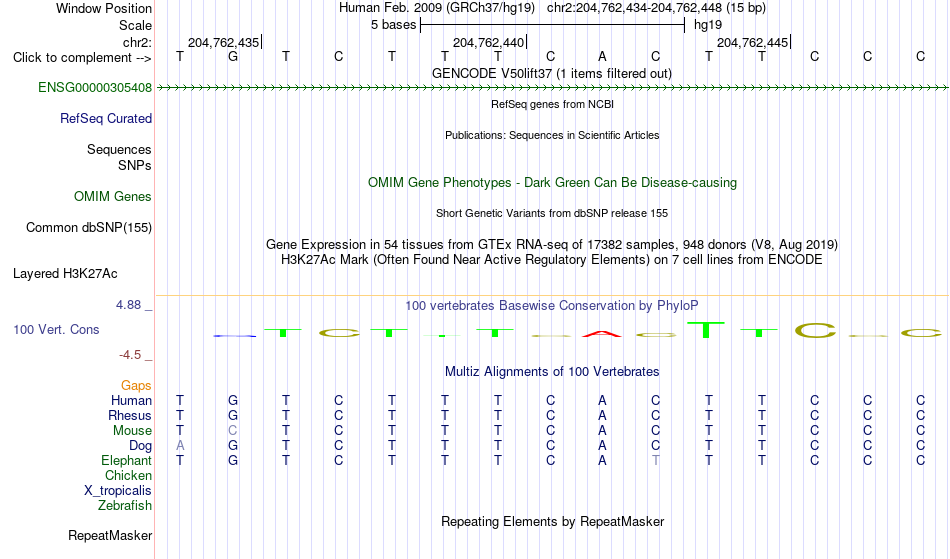Image resolution: width=950 pixels, height=559 pixels.
Task: Click the OMIM Genes track label
Action: pyautogui.click(x=112, y=197)
